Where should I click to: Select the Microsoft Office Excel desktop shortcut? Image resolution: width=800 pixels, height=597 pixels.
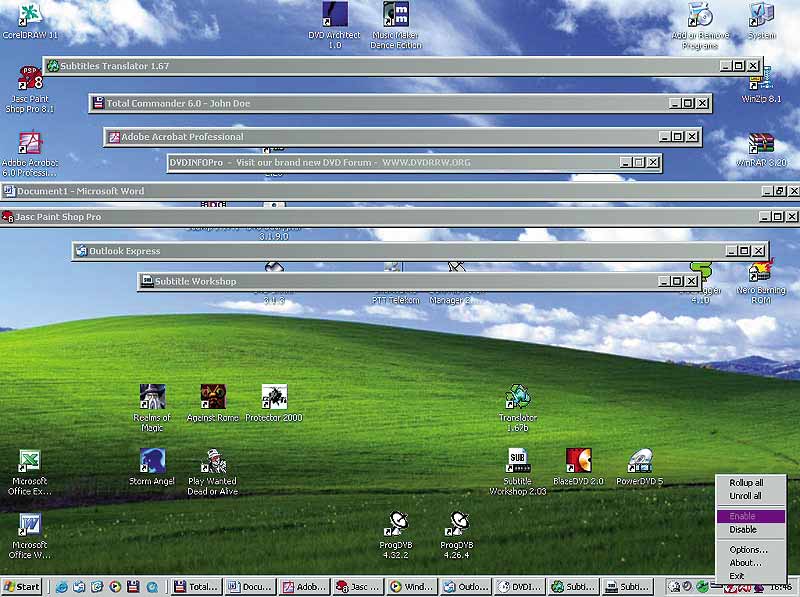pyautogui.click(x=30, y=472)
